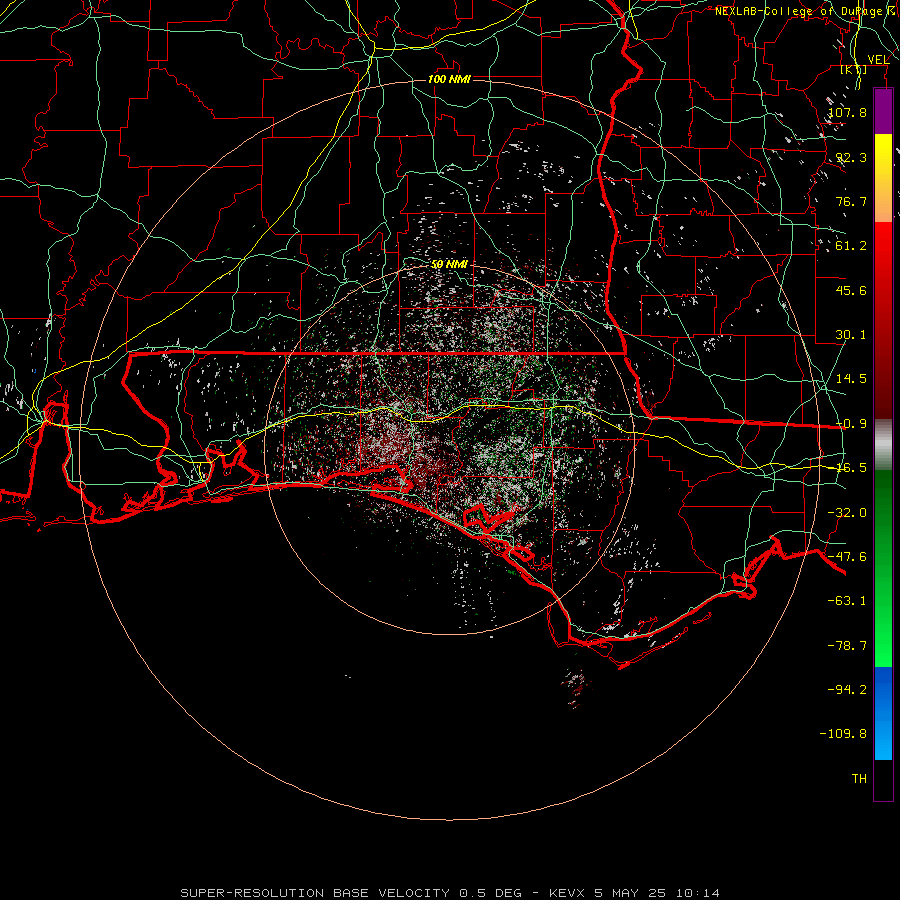The image size is (900, 900).
Task: Click the -47.6 legend value
Action: (x=847, y=557)
